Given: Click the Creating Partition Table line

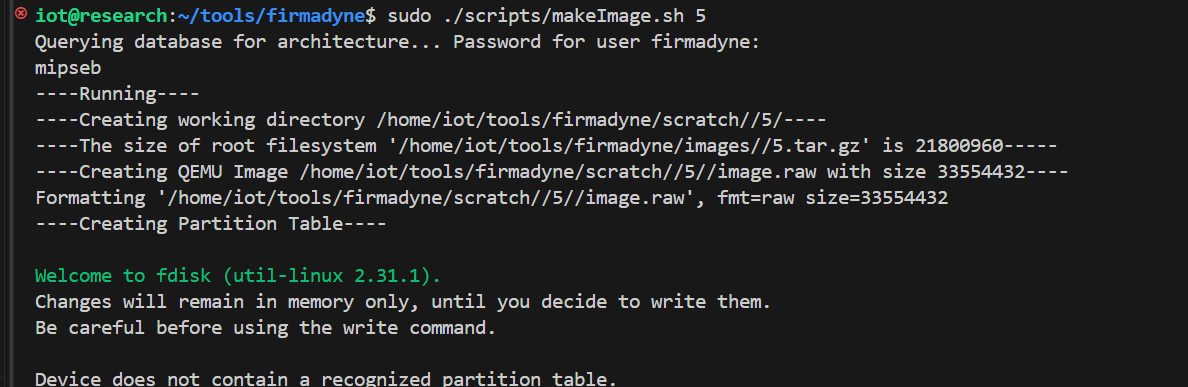Looking at the screenshot, I should point(211,224).
